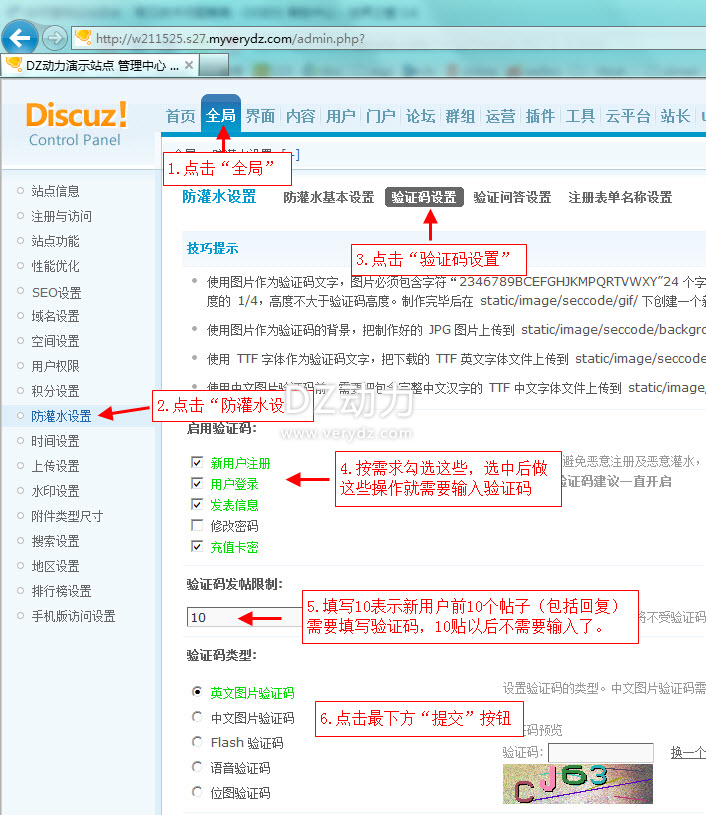706x815 pixels.
Task: Switch to 验证问答设置 tab
Action: pos(512,198)
